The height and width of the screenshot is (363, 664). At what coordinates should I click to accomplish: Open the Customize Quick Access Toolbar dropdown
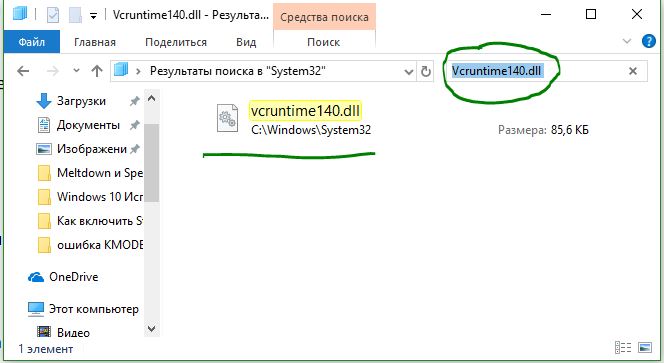click(x=94, y=16)
